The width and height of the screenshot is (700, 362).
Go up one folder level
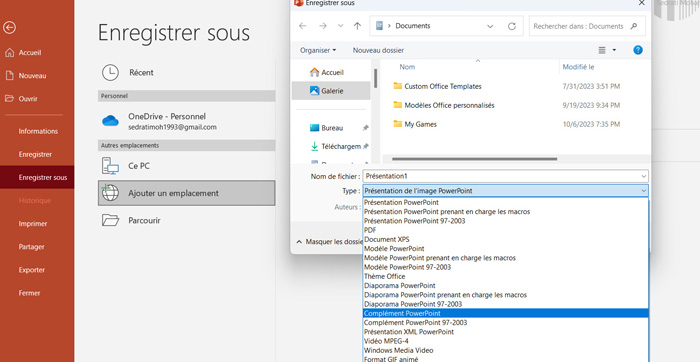click(x=357, y=26)
